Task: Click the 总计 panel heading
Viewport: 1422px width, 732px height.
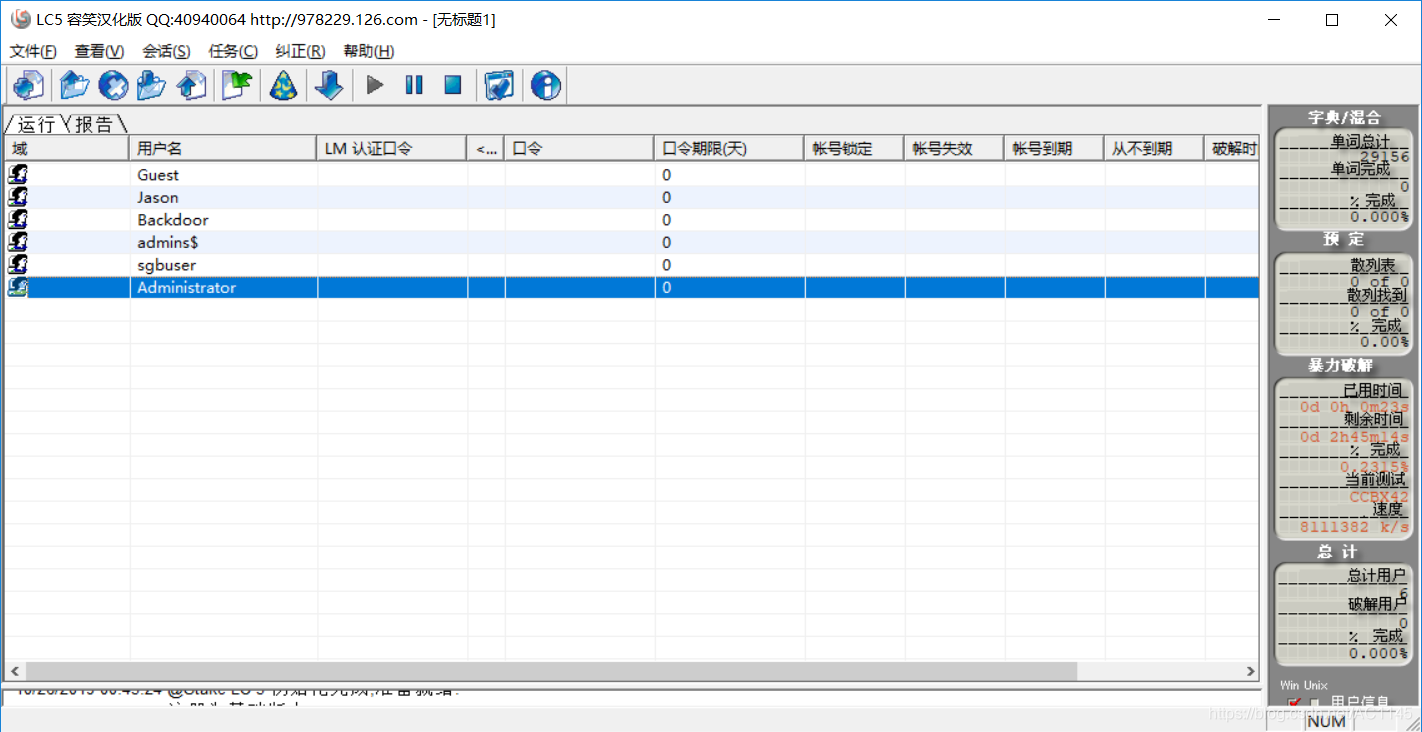Action: 1337,552
